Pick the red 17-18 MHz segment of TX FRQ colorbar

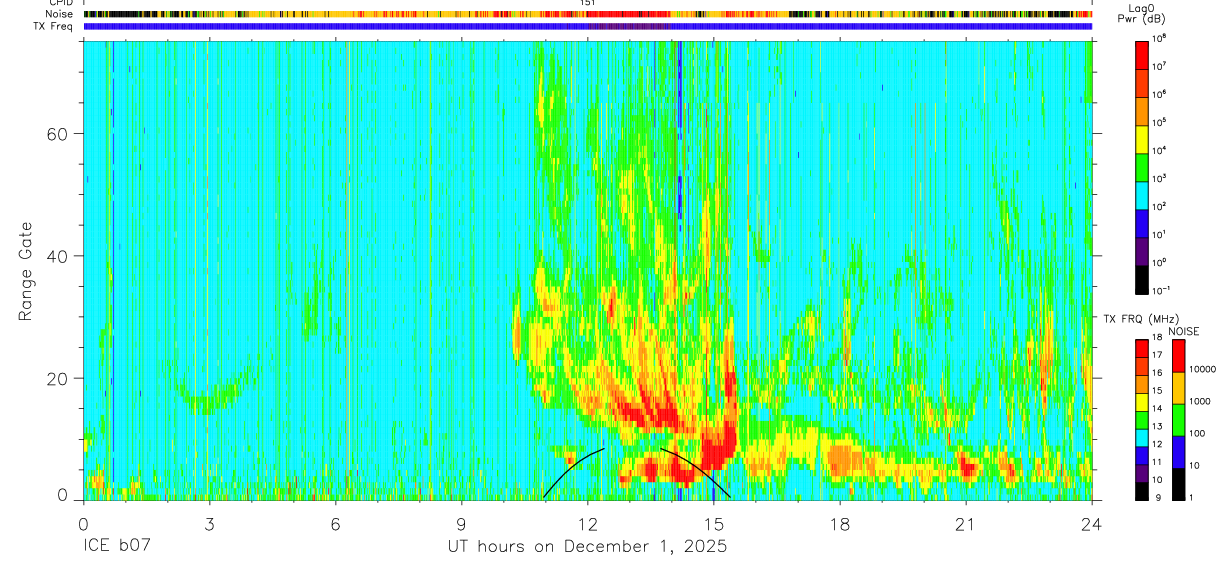point(1141,348)
